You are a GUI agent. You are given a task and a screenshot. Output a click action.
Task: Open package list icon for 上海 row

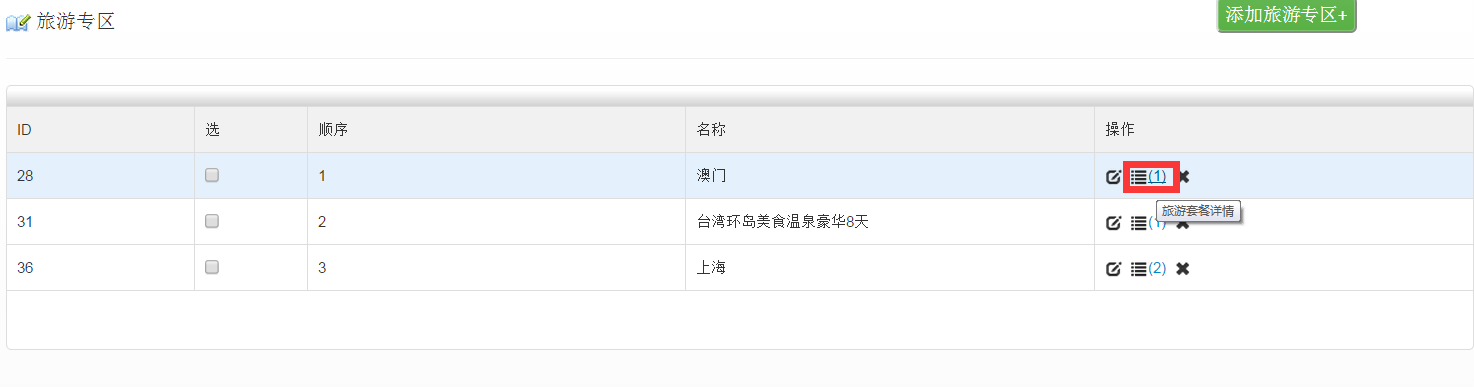(1138, 269)
